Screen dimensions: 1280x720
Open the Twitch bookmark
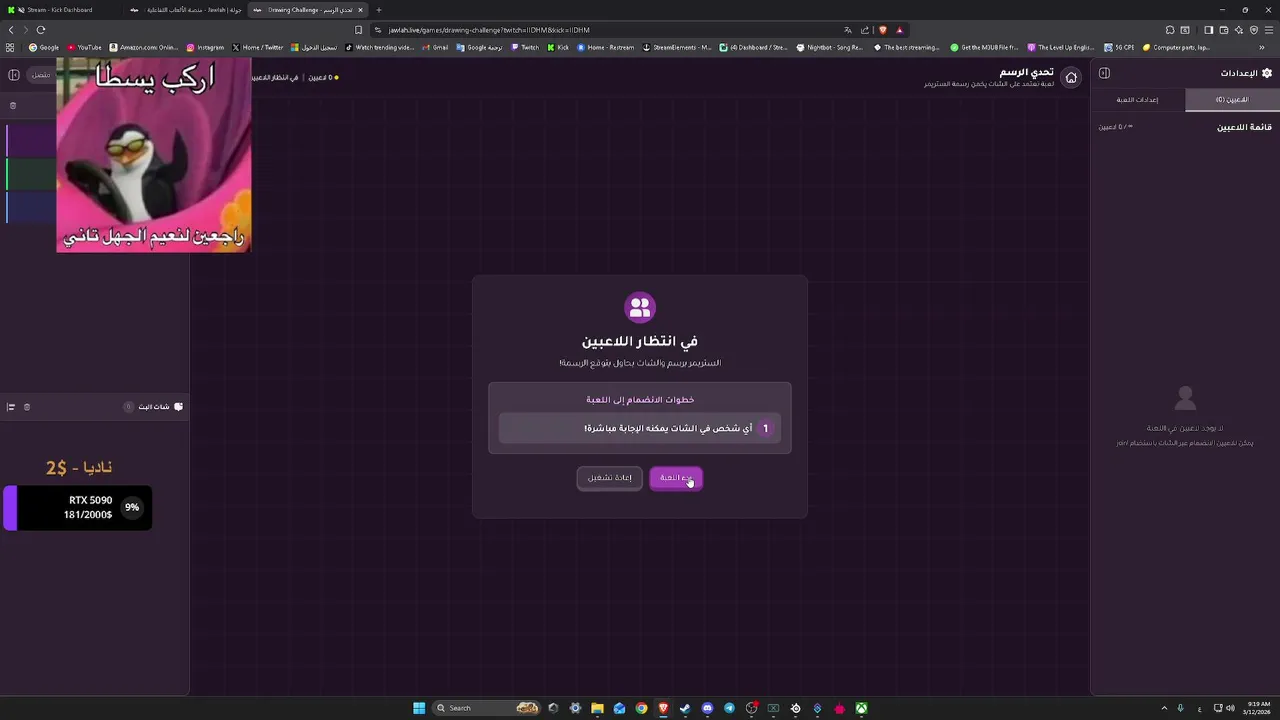[x=525, y=47]
